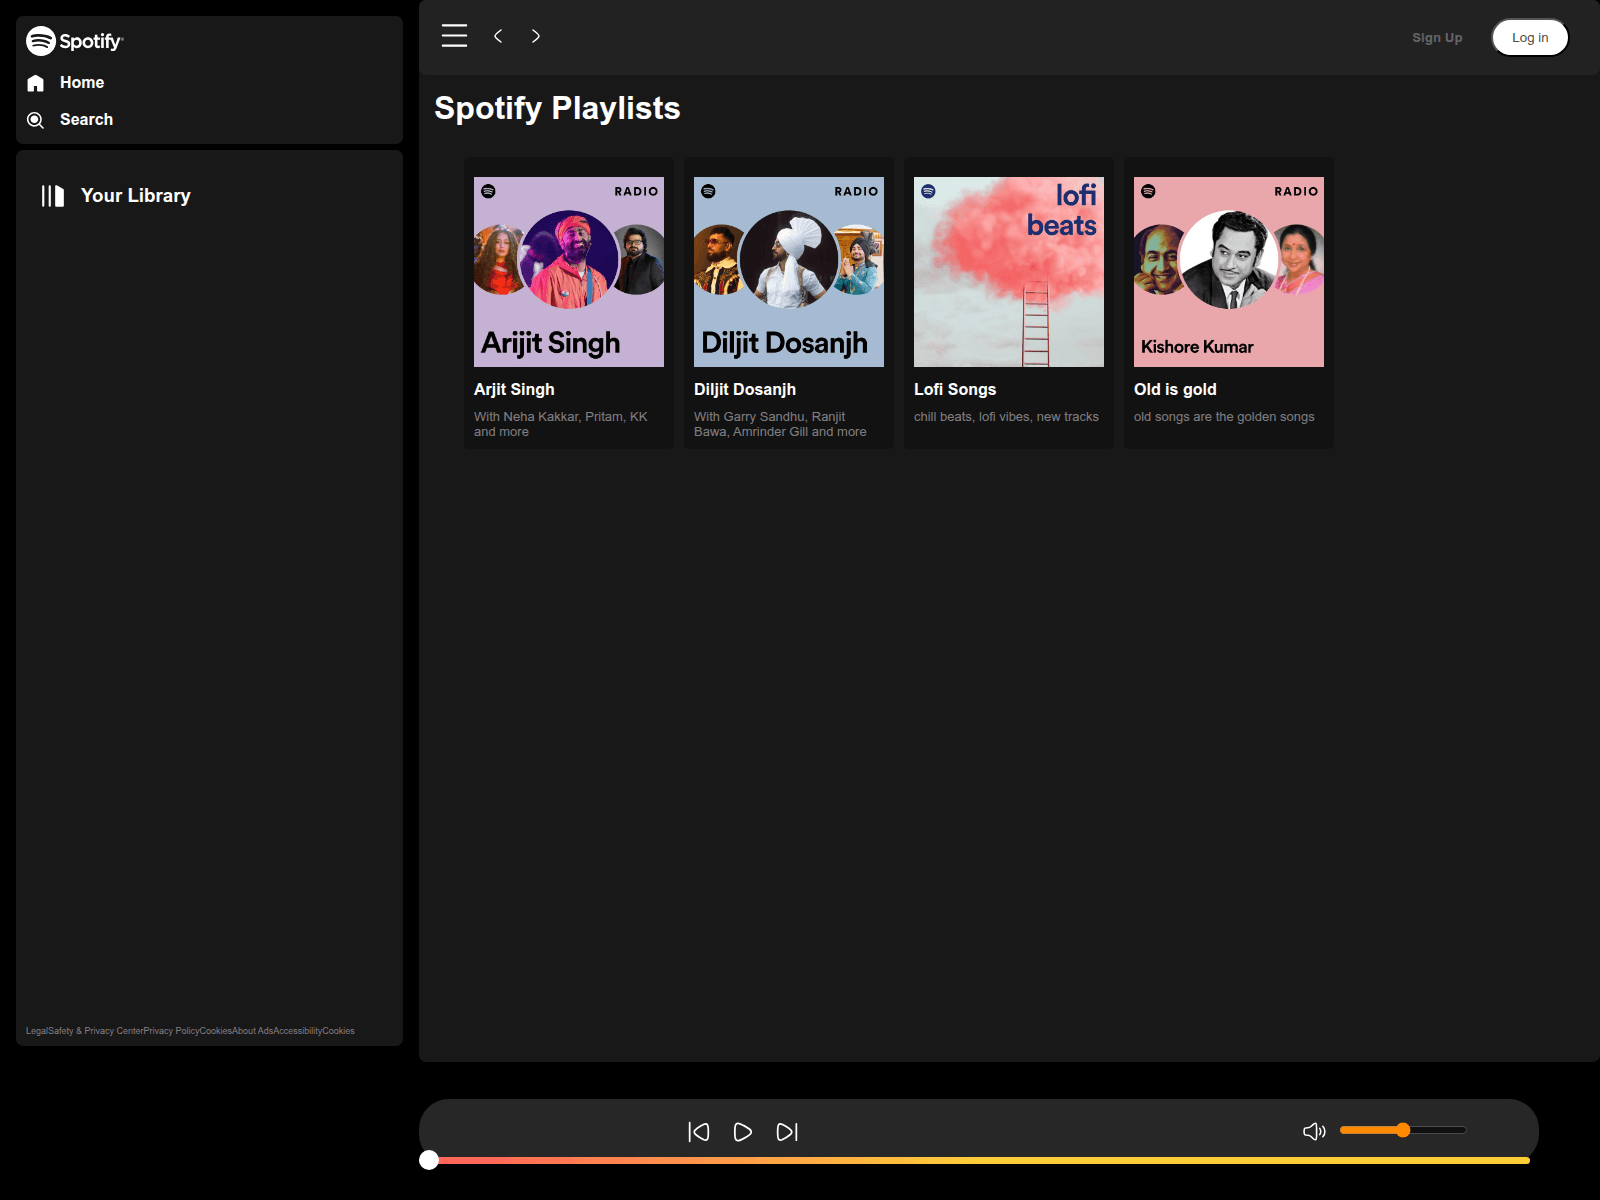Navigate forward using the right chevron
The image size is (1600, 1200).
tap(536, 36)
